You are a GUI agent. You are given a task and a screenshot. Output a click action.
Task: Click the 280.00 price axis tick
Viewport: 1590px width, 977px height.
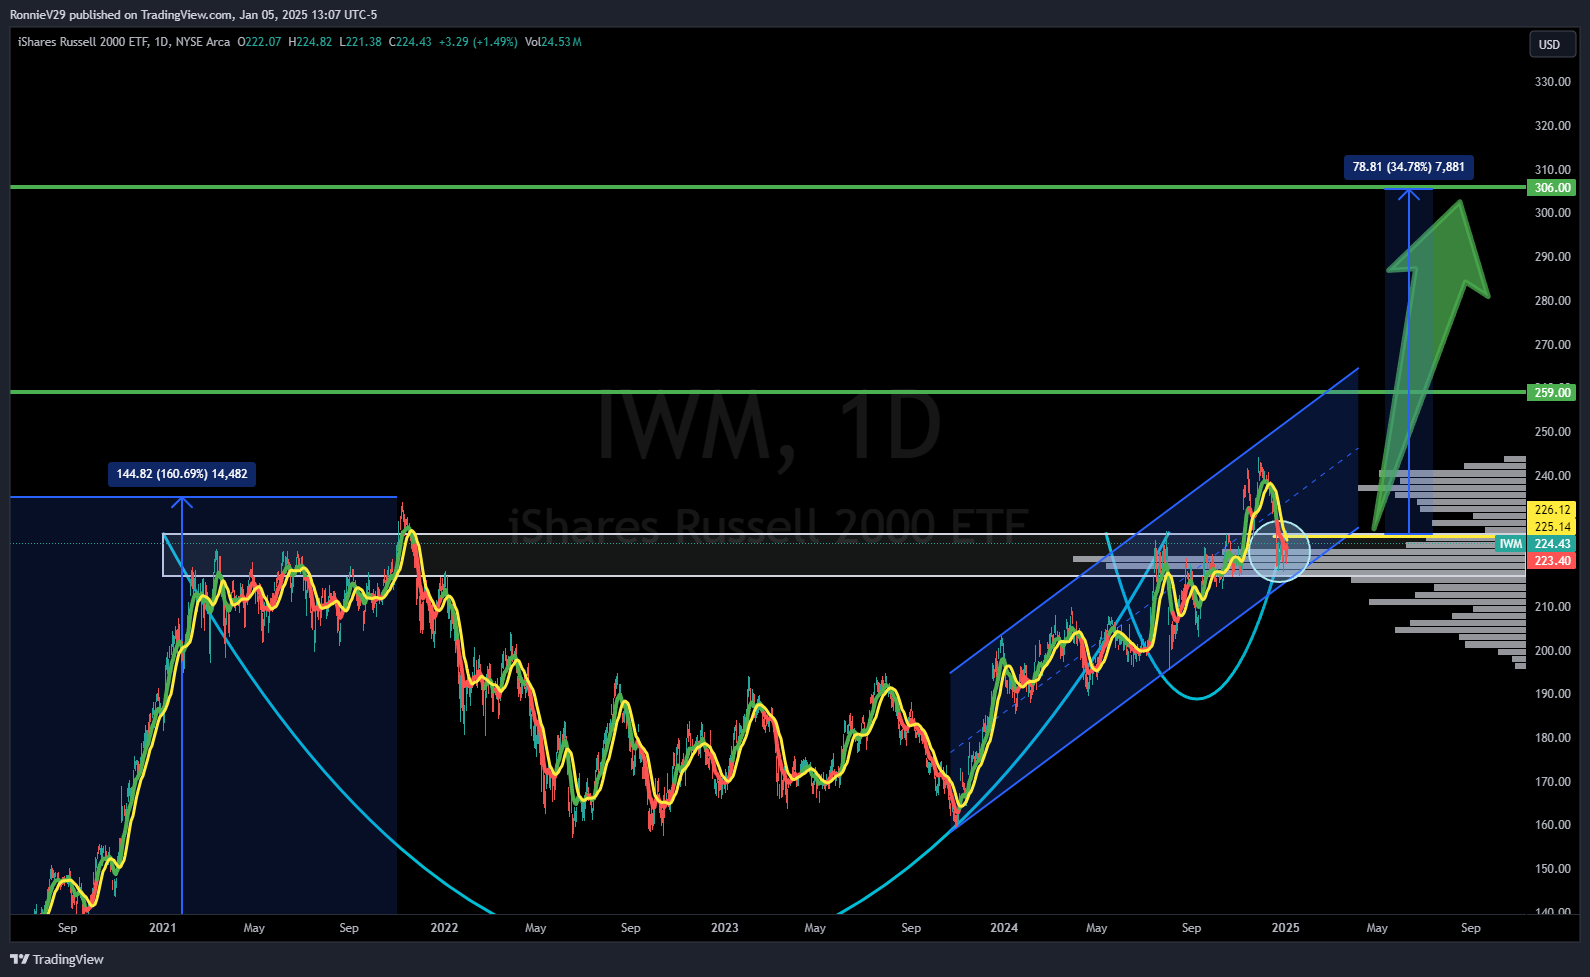point(1552,301)
